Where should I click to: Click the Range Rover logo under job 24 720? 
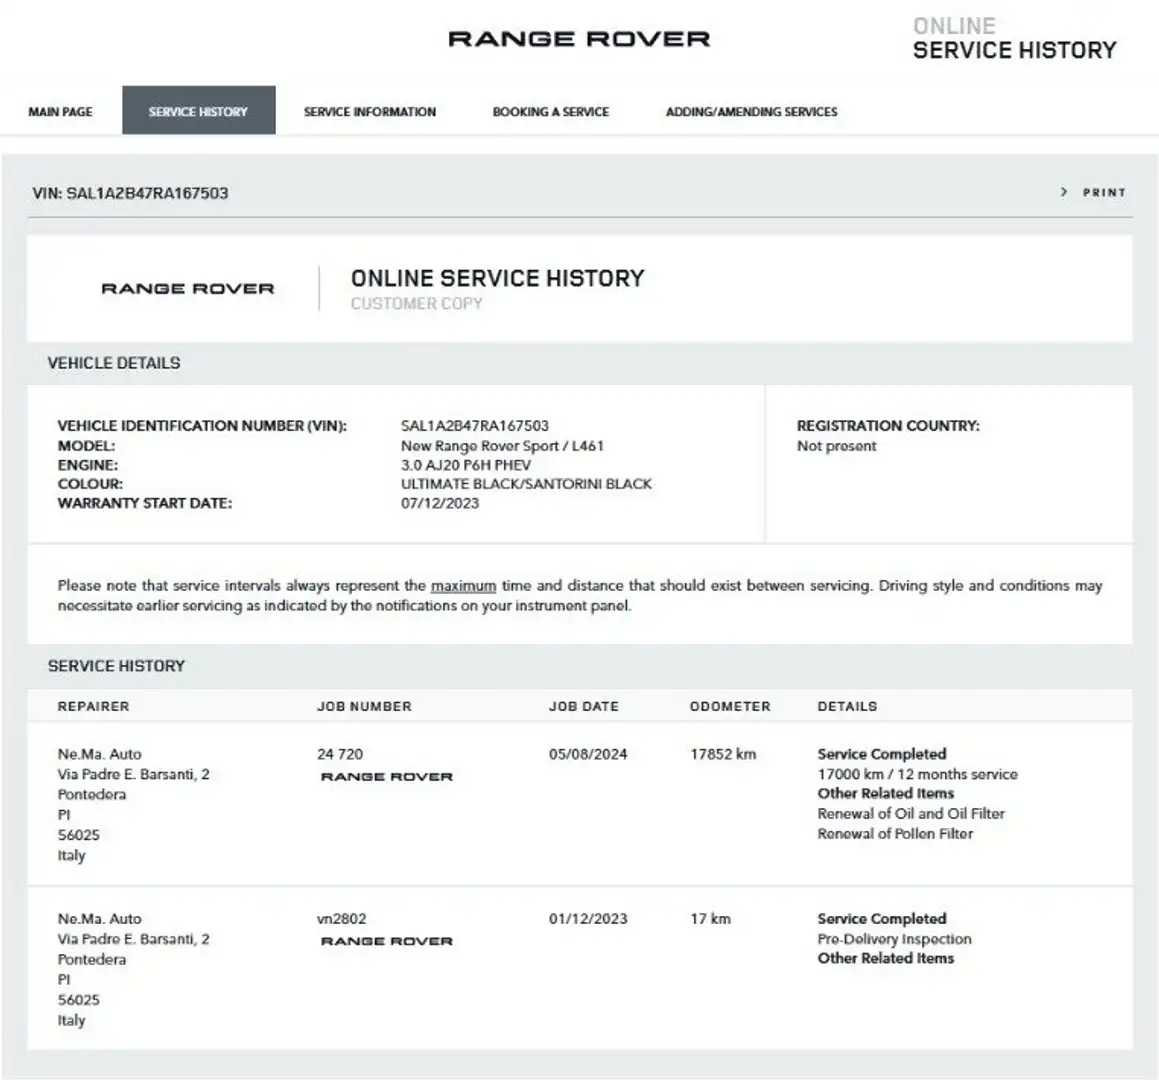pos(387,776)
